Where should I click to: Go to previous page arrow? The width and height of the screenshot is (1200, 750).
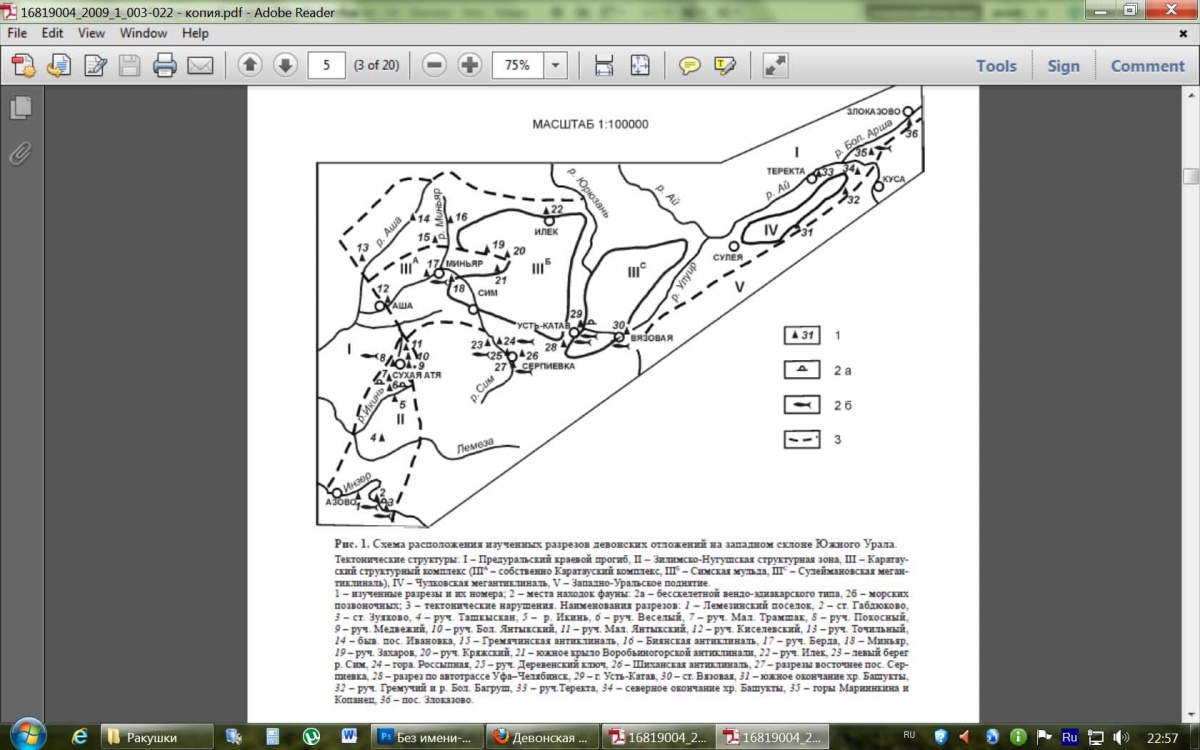pos(250,66)
